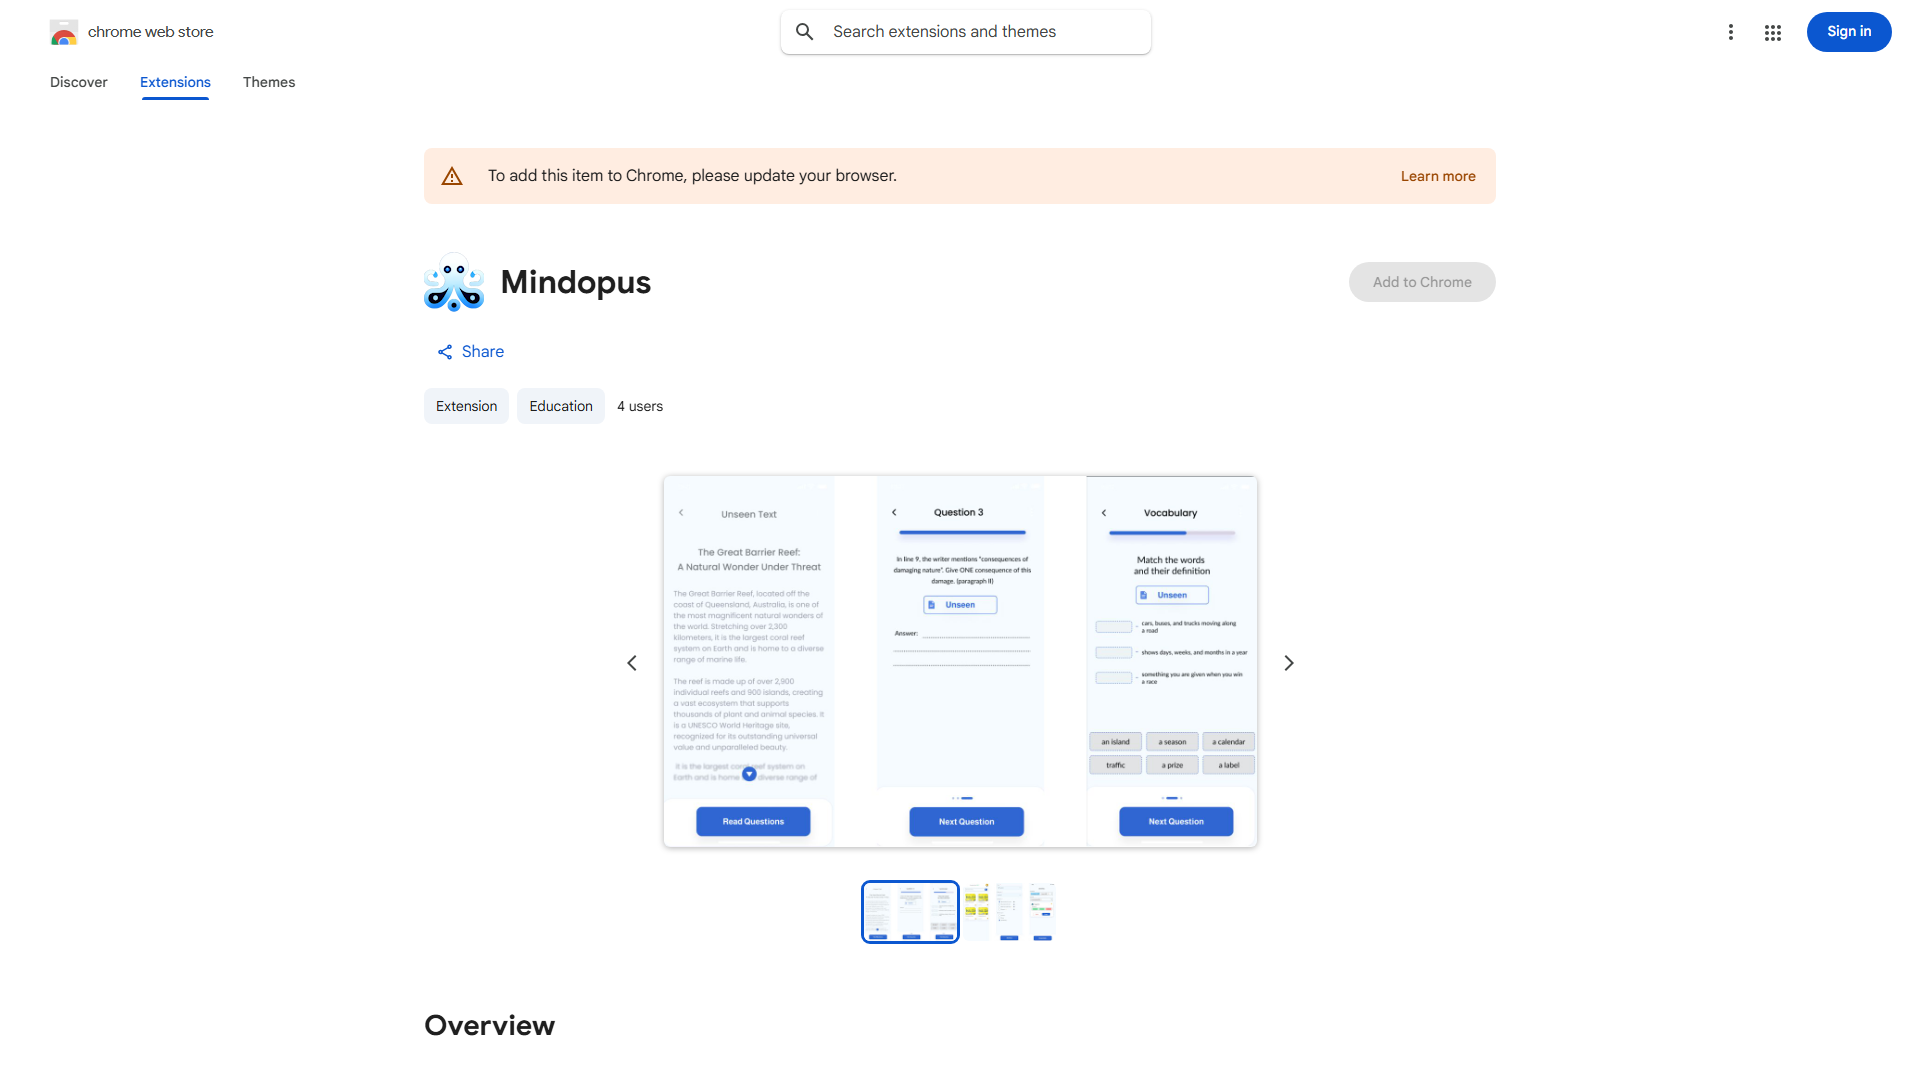Click the Learn more link in the banner
Screen dimensions: 1920x1080
1437,175
